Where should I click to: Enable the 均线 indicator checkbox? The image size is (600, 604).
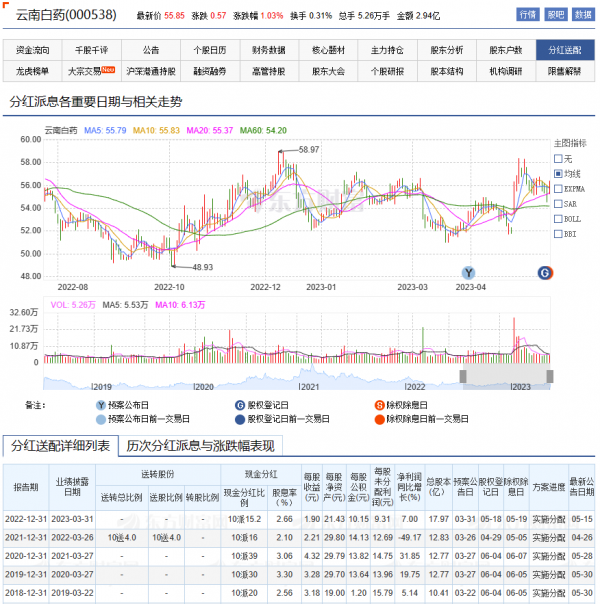pos(558,173)
